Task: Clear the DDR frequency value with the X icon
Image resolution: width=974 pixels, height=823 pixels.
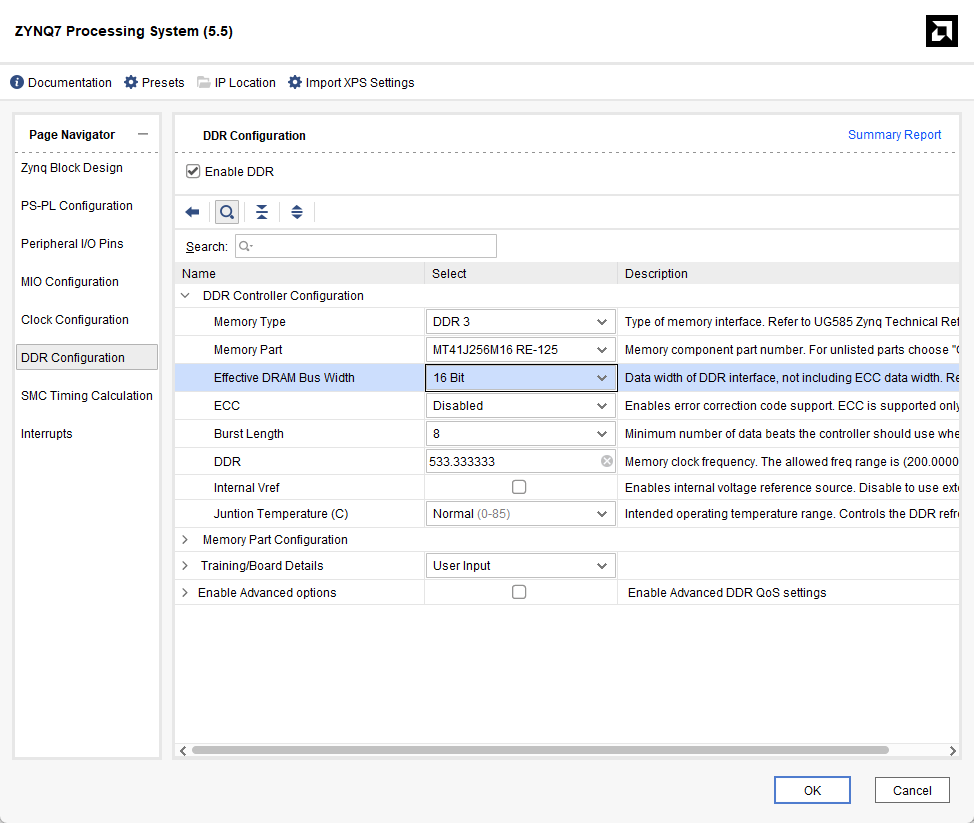Action: coord(607,461)
